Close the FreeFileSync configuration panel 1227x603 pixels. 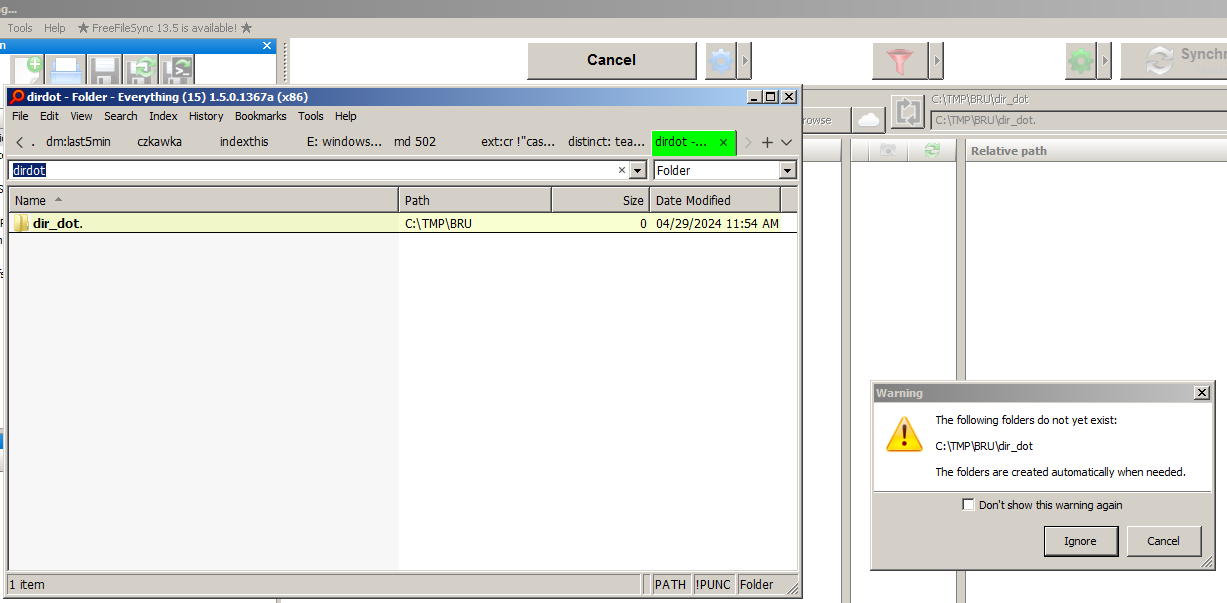click(267, 45)
